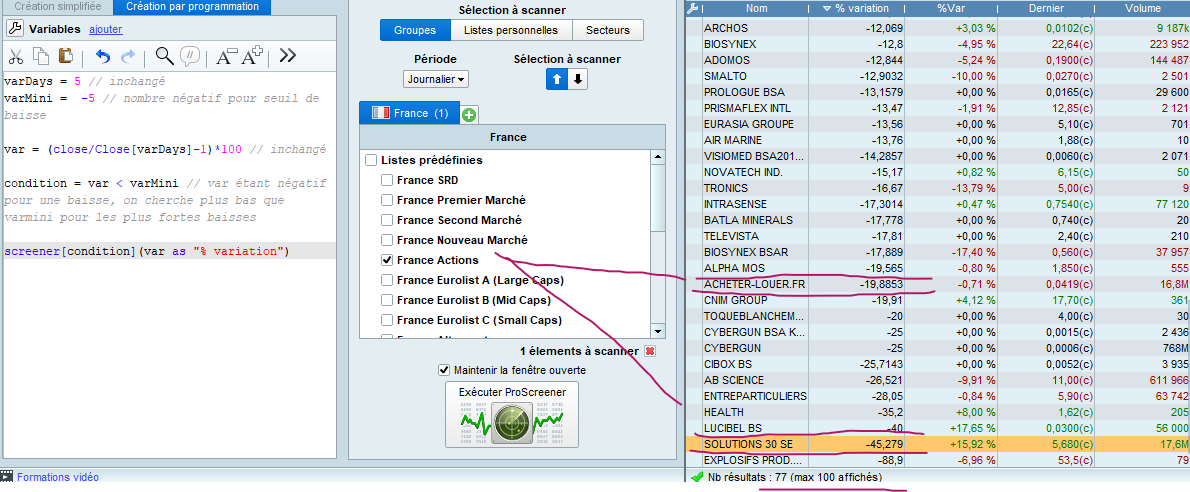The height and width of the screenshot is (492, 1190).
Task: Click the ajouter variables link
Action: pos(105,30)
